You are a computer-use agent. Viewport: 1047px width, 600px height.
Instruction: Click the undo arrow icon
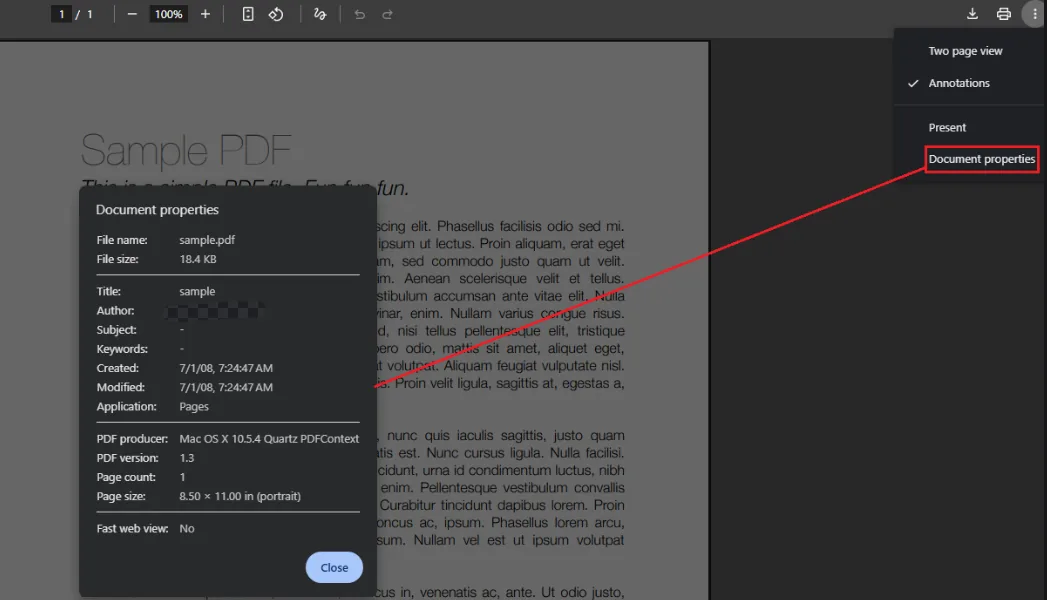click(359, 14)
